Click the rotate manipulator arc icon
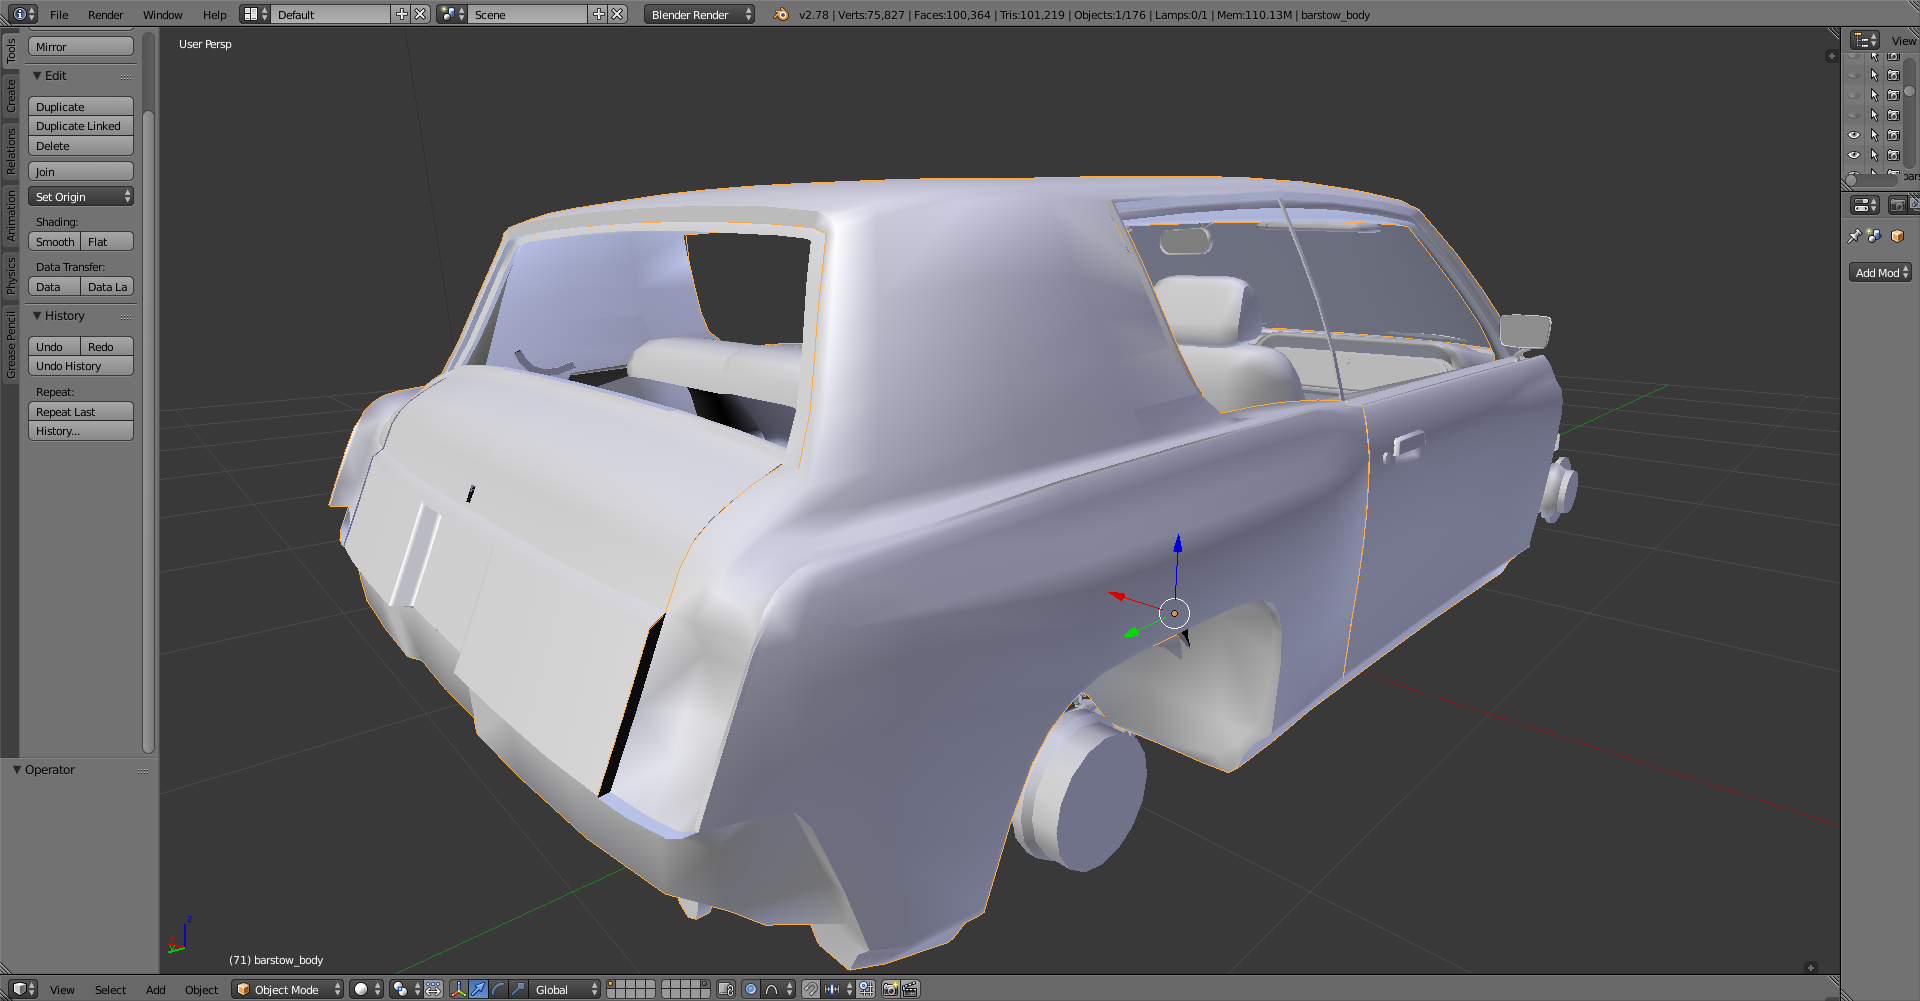Image resolution: width=1920 pixels, height=1001 pixels. click(x=498, y=989)
